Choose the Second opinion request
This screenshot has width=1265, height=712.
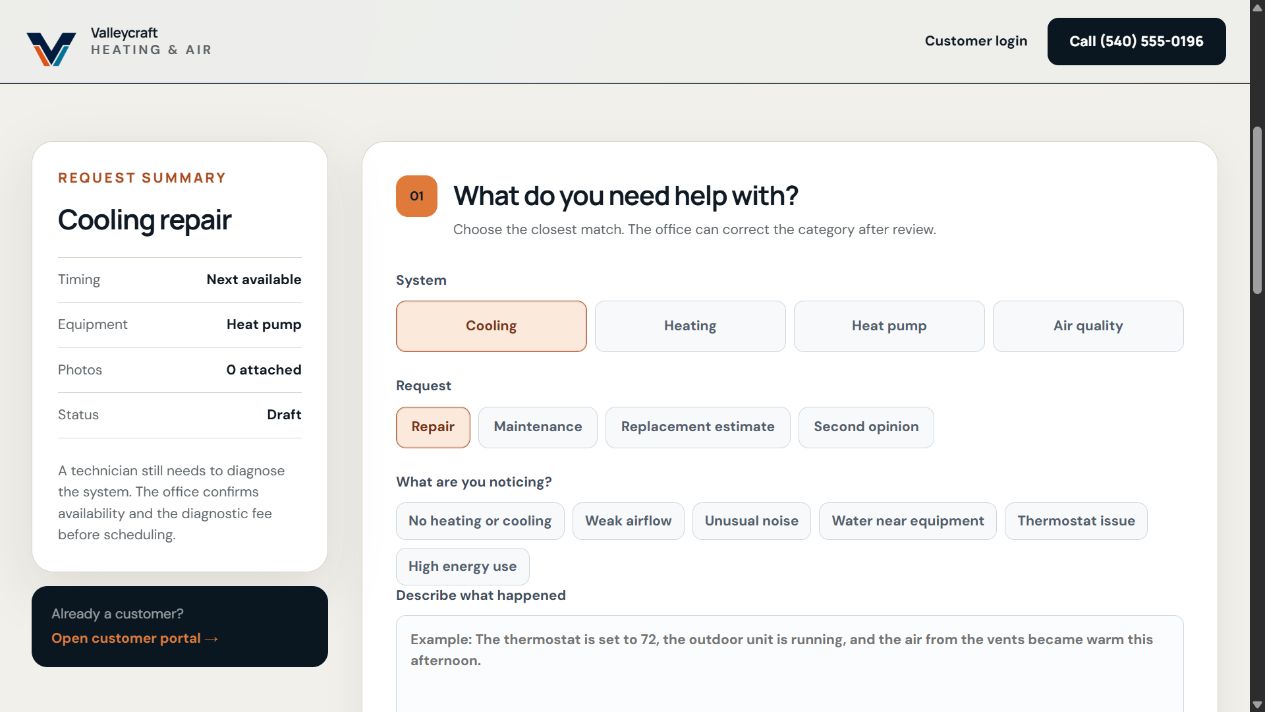[866, 427]
